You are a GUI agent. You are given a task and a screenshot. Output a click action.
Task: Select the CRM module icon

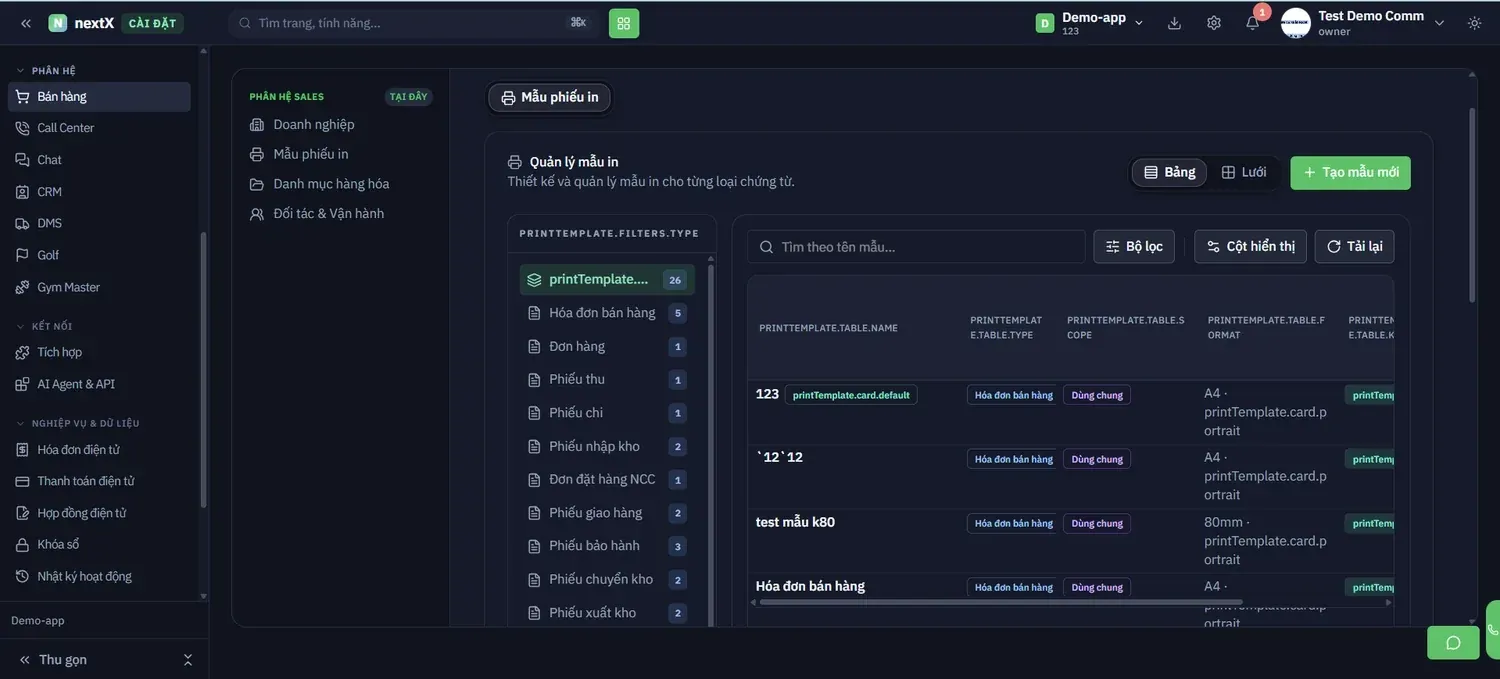(22, 192)
